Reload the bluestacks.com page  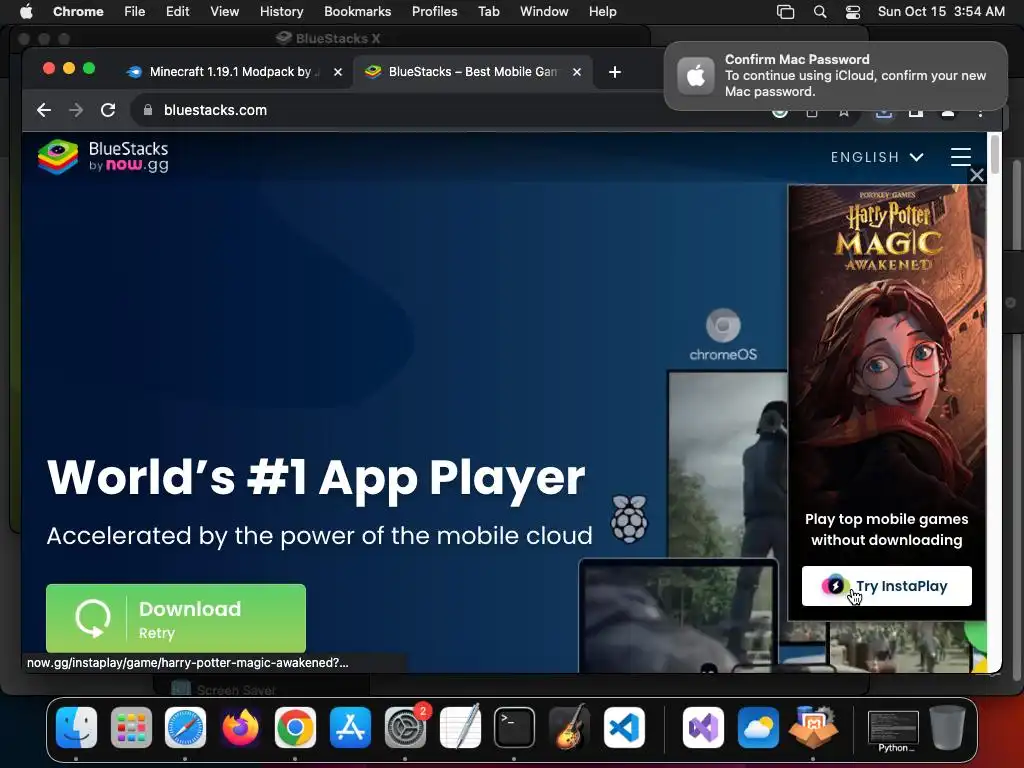[108, 110]
